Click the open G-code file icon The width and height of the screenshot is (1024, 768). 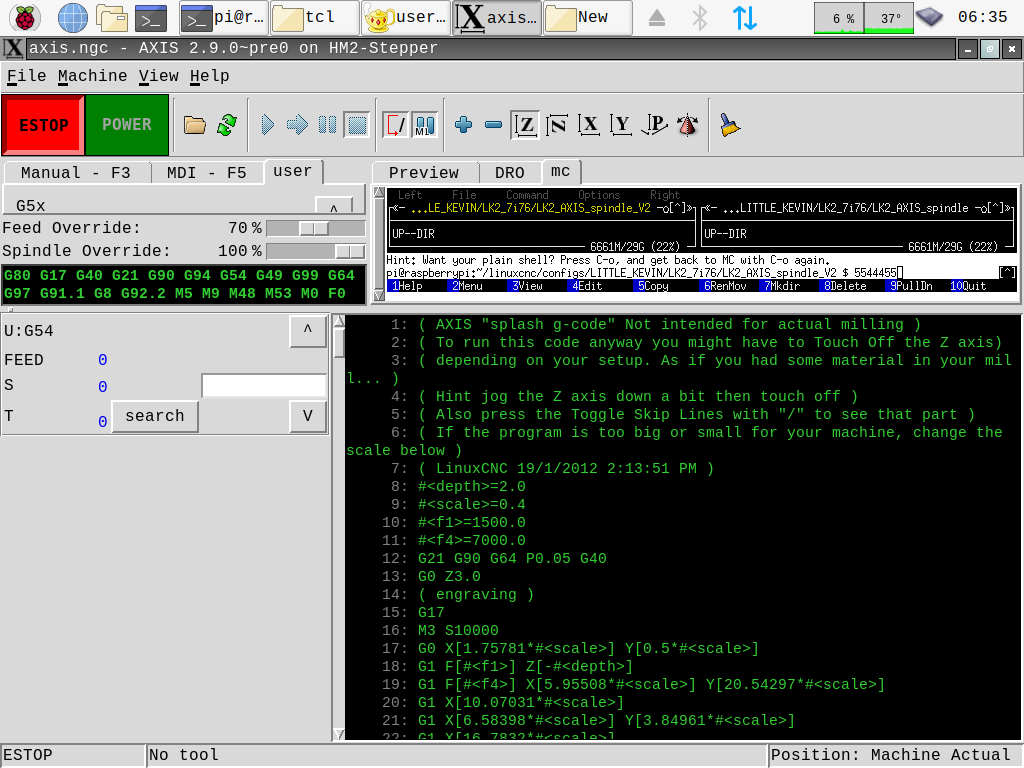click(195, 125)
